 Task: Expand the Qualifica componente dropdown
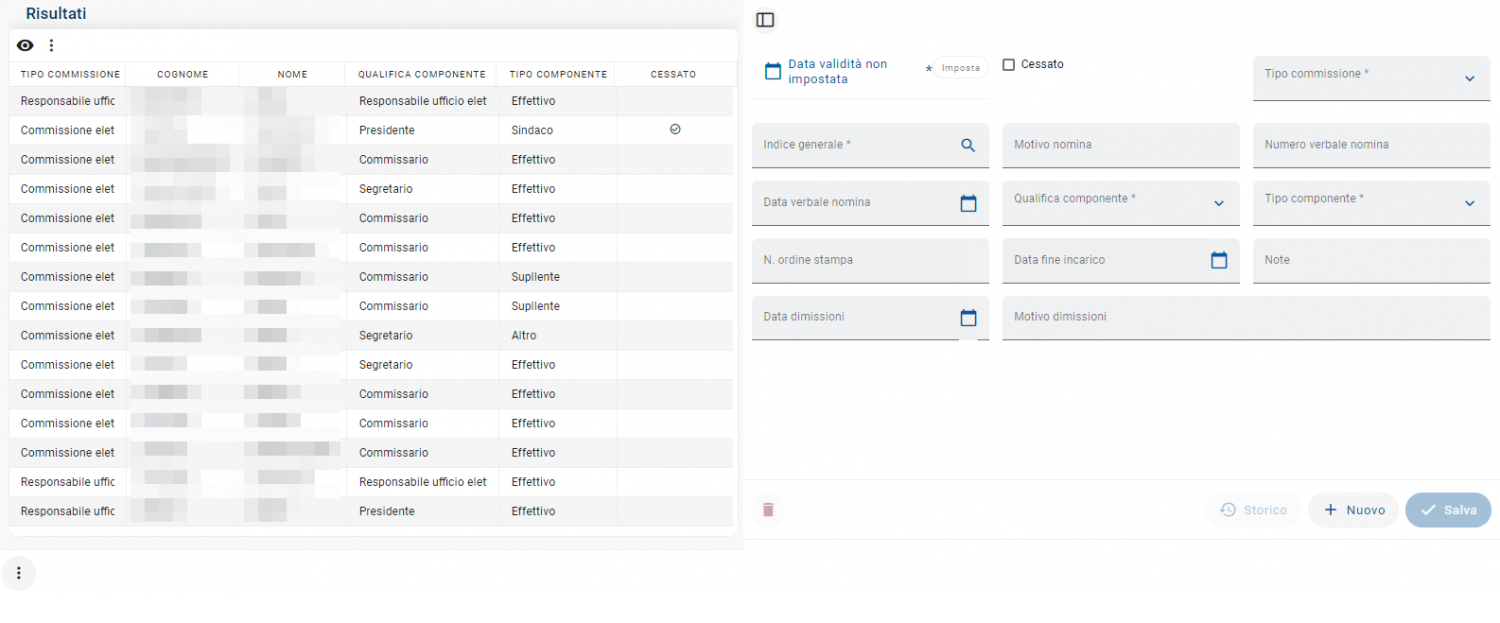click(x=1218, y=203)
